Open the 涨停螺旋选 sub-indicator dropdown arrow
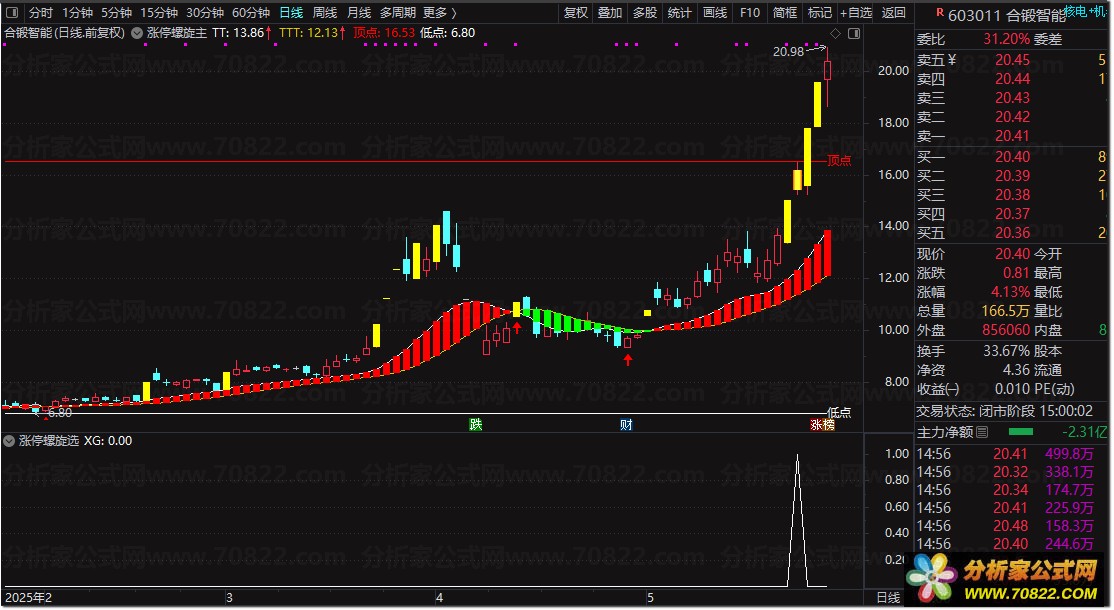The image size is (1114, 610). click(x=9, y=441)
